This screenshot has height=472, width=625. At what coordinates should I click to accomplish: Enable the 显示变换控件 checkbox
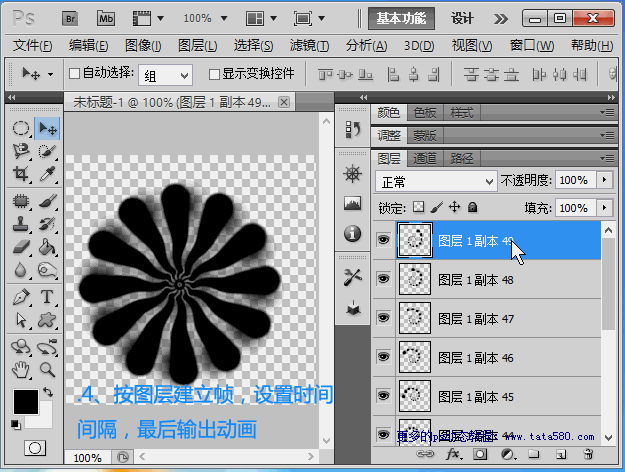(x=214, y=74)
